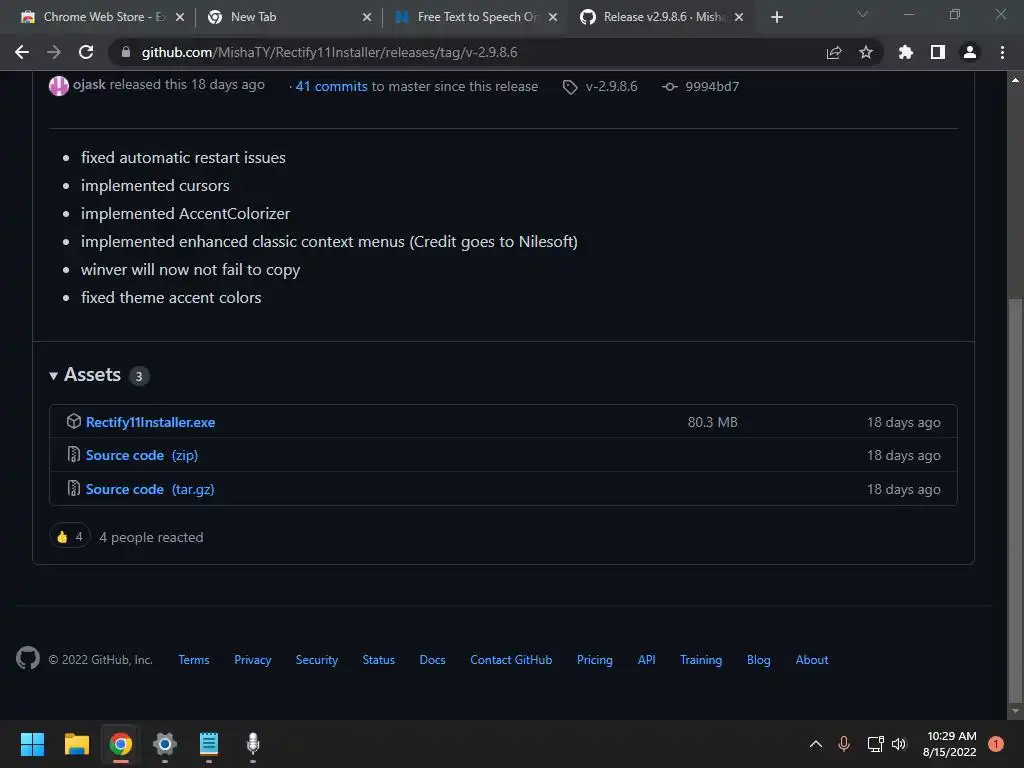This screenshot has width=1024, height=768.
Task: Open the tab search chevron
Action: pos(863,14)
